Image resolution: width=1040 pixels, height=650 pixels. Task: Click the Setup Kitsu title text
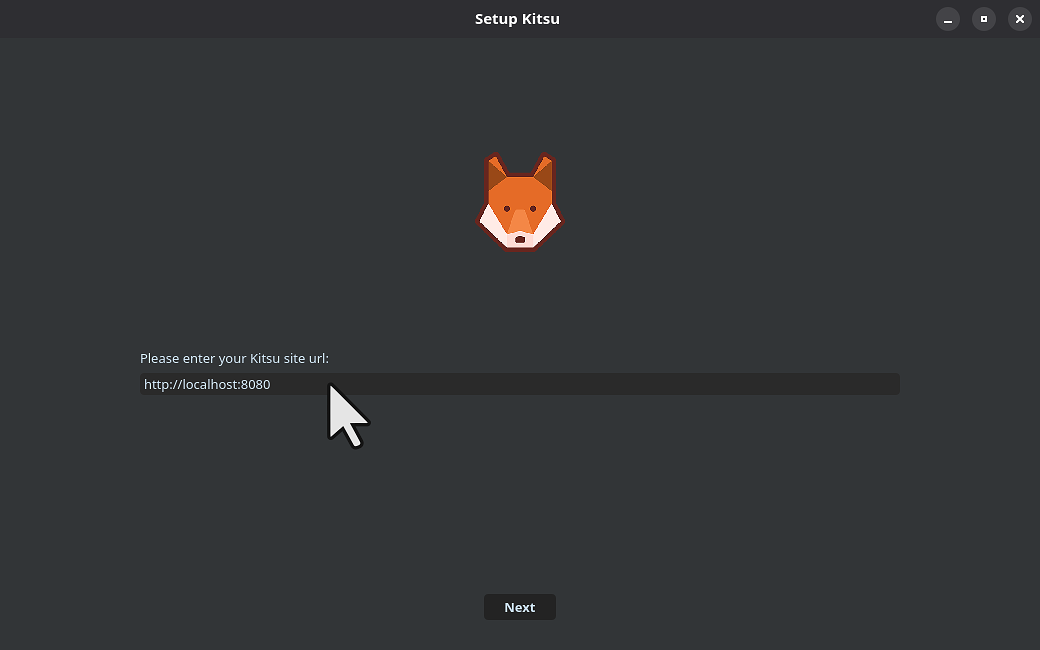click(517, 19)
